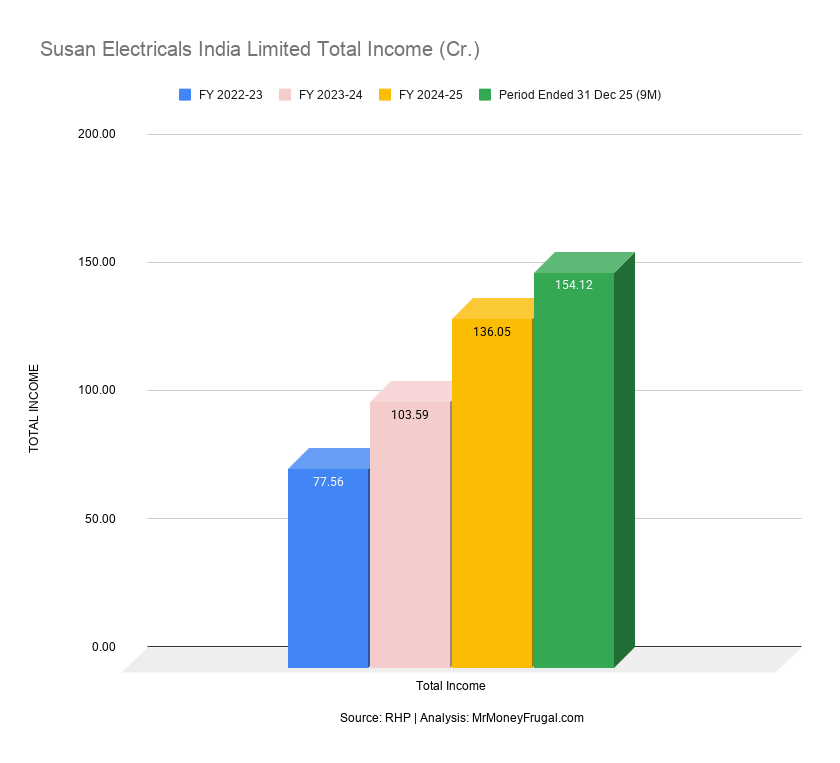The image size is (840, 763).
Task: Click the x-axis category label 'Total Income'
Action: pos(451,686)
